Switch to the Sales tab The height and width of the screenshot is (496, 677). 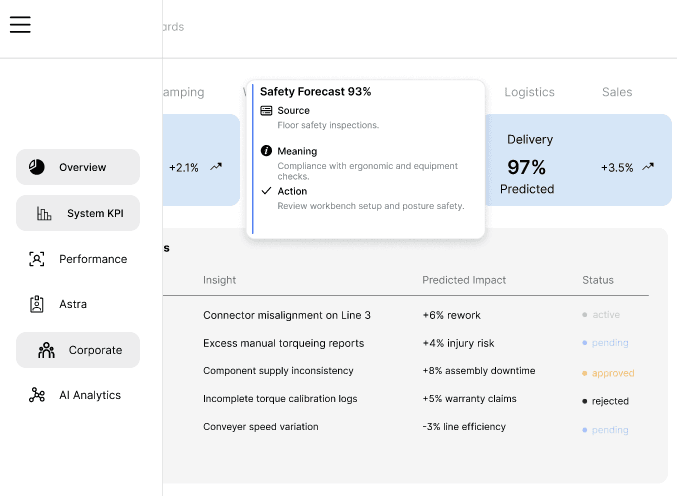(617, 92)
